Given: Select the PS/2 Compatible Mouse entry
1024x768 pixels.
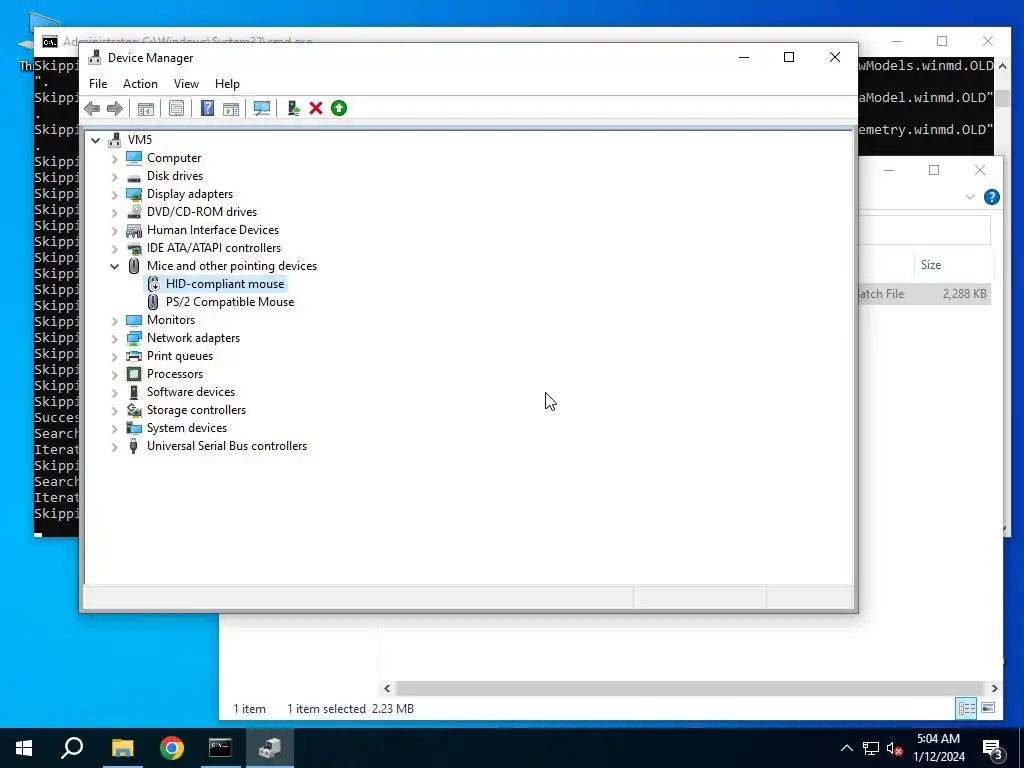Looking at the screenshot, I should (x=230, y=302).
